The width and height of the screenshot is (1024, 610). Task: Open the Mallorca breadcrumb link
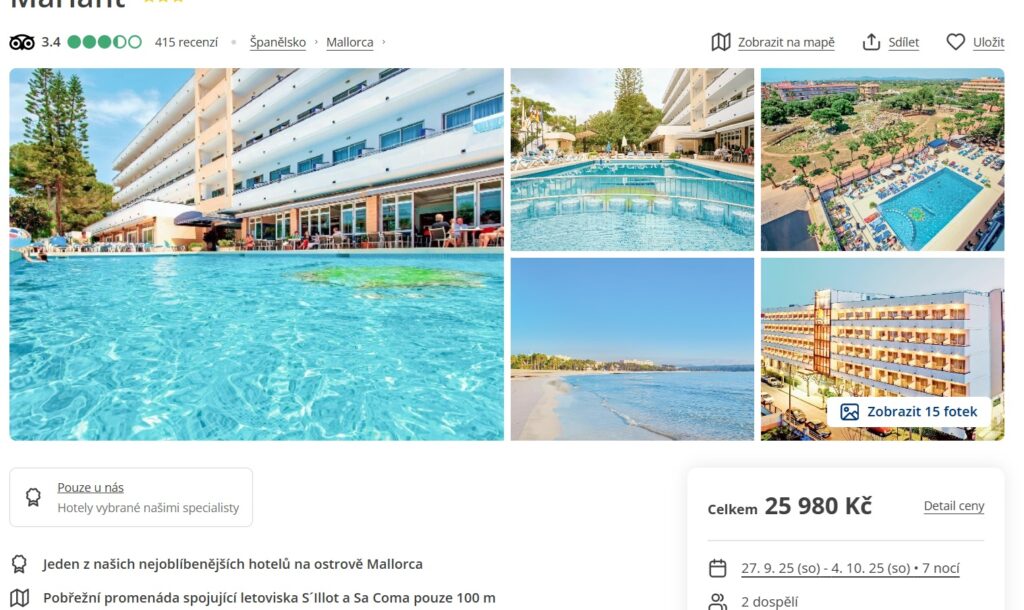coord(349,42)
